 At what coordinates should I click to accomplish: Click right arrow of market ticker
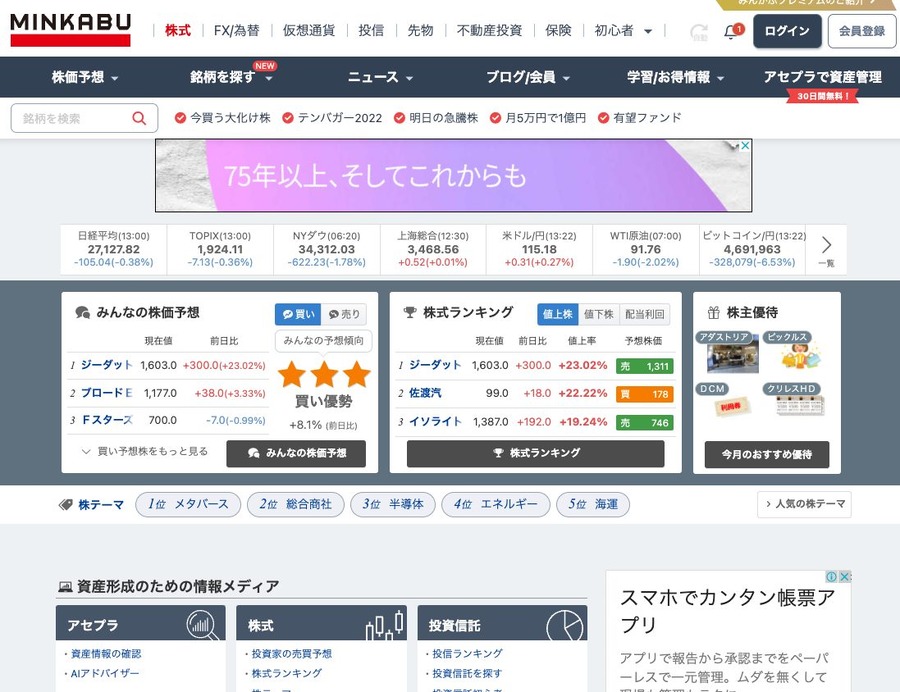tap(827, 246)
